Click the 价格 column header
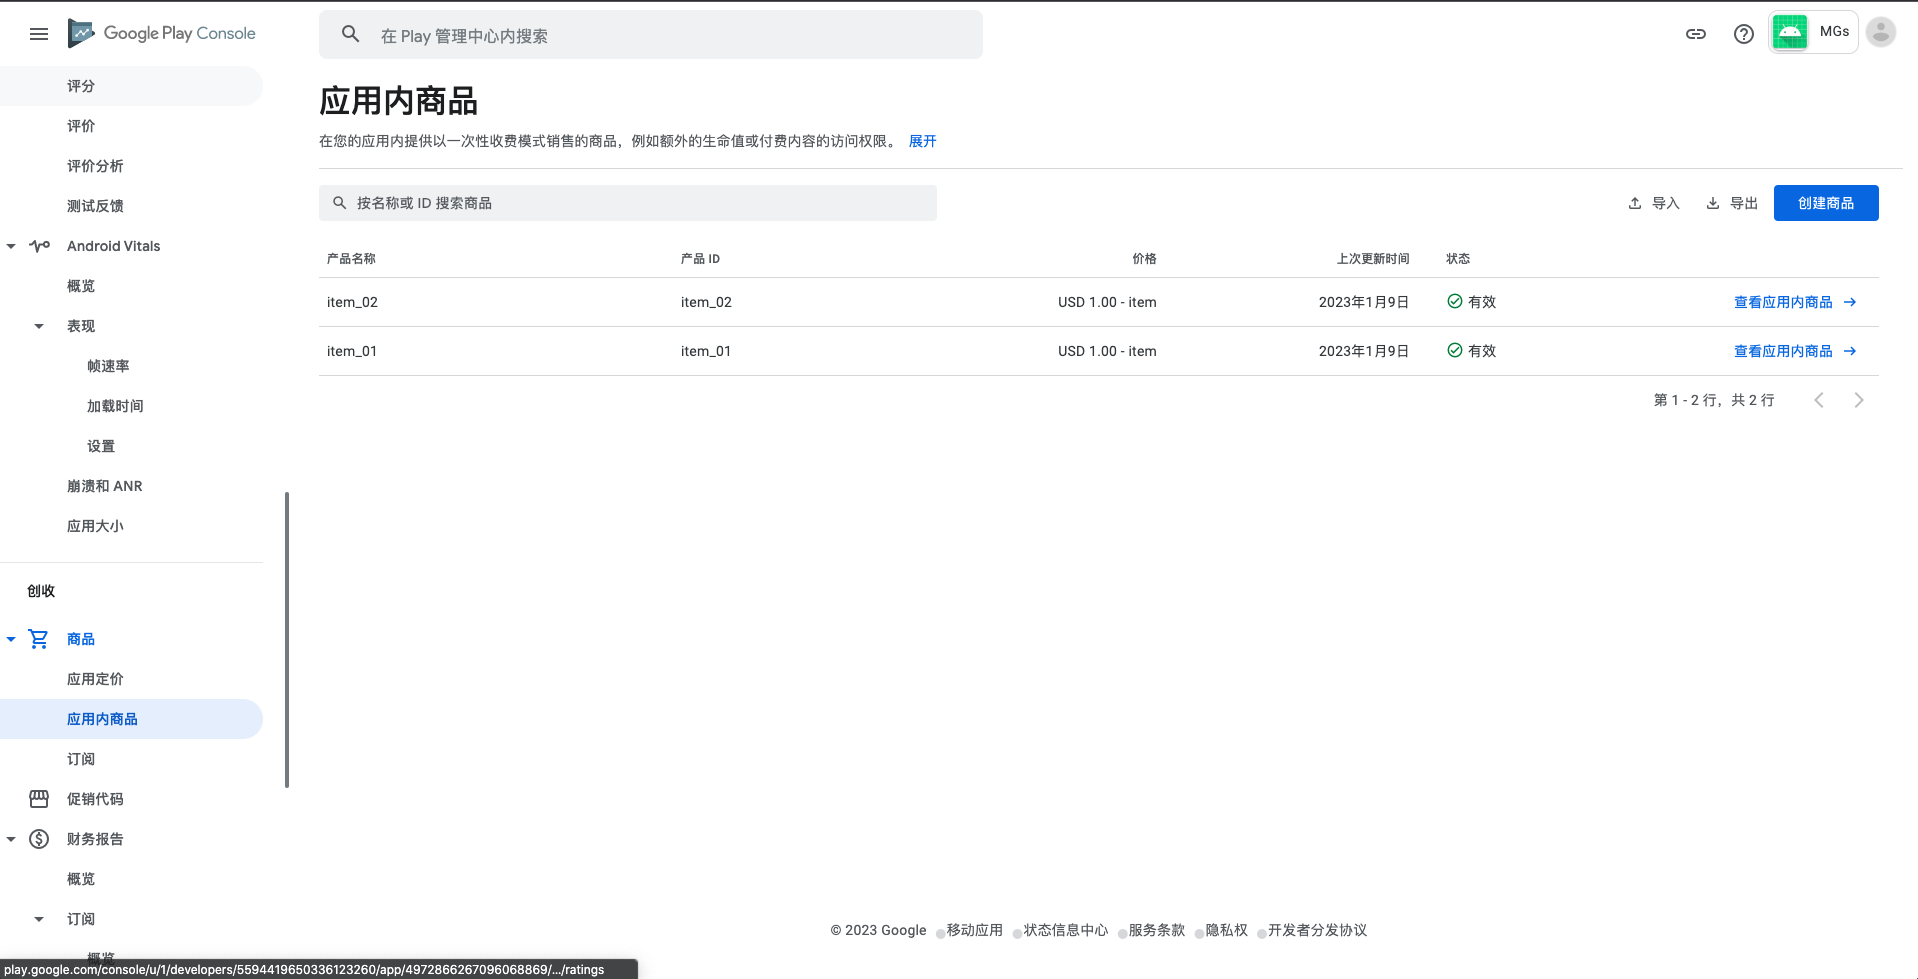The height and width of the screenshot is (979, 1918). (1144, 258)
